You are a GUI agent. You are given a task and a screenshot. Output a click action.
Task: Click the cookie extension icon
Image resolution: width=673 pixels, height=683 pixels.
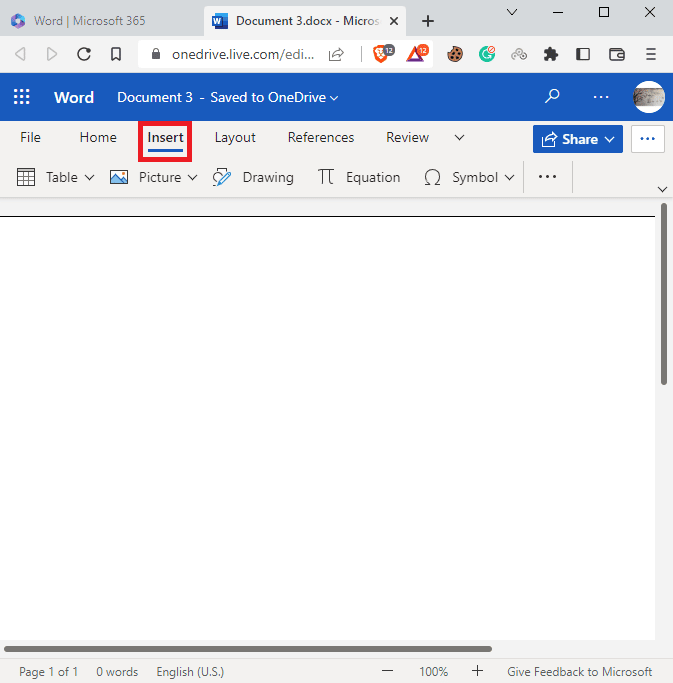point(455,54)
